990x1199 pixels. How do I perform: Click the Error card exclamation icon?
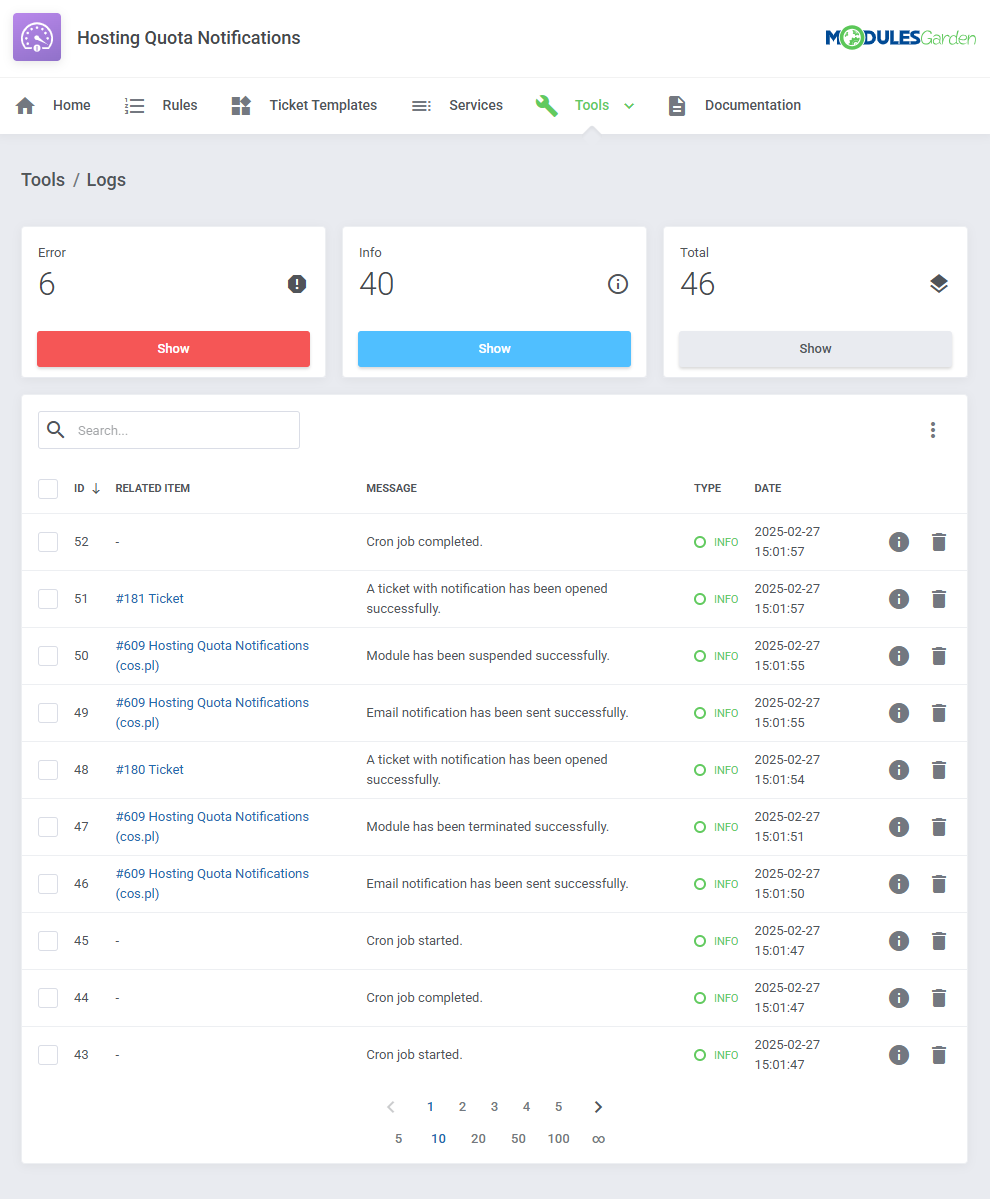pyautogui.click(x=297, y=284)
